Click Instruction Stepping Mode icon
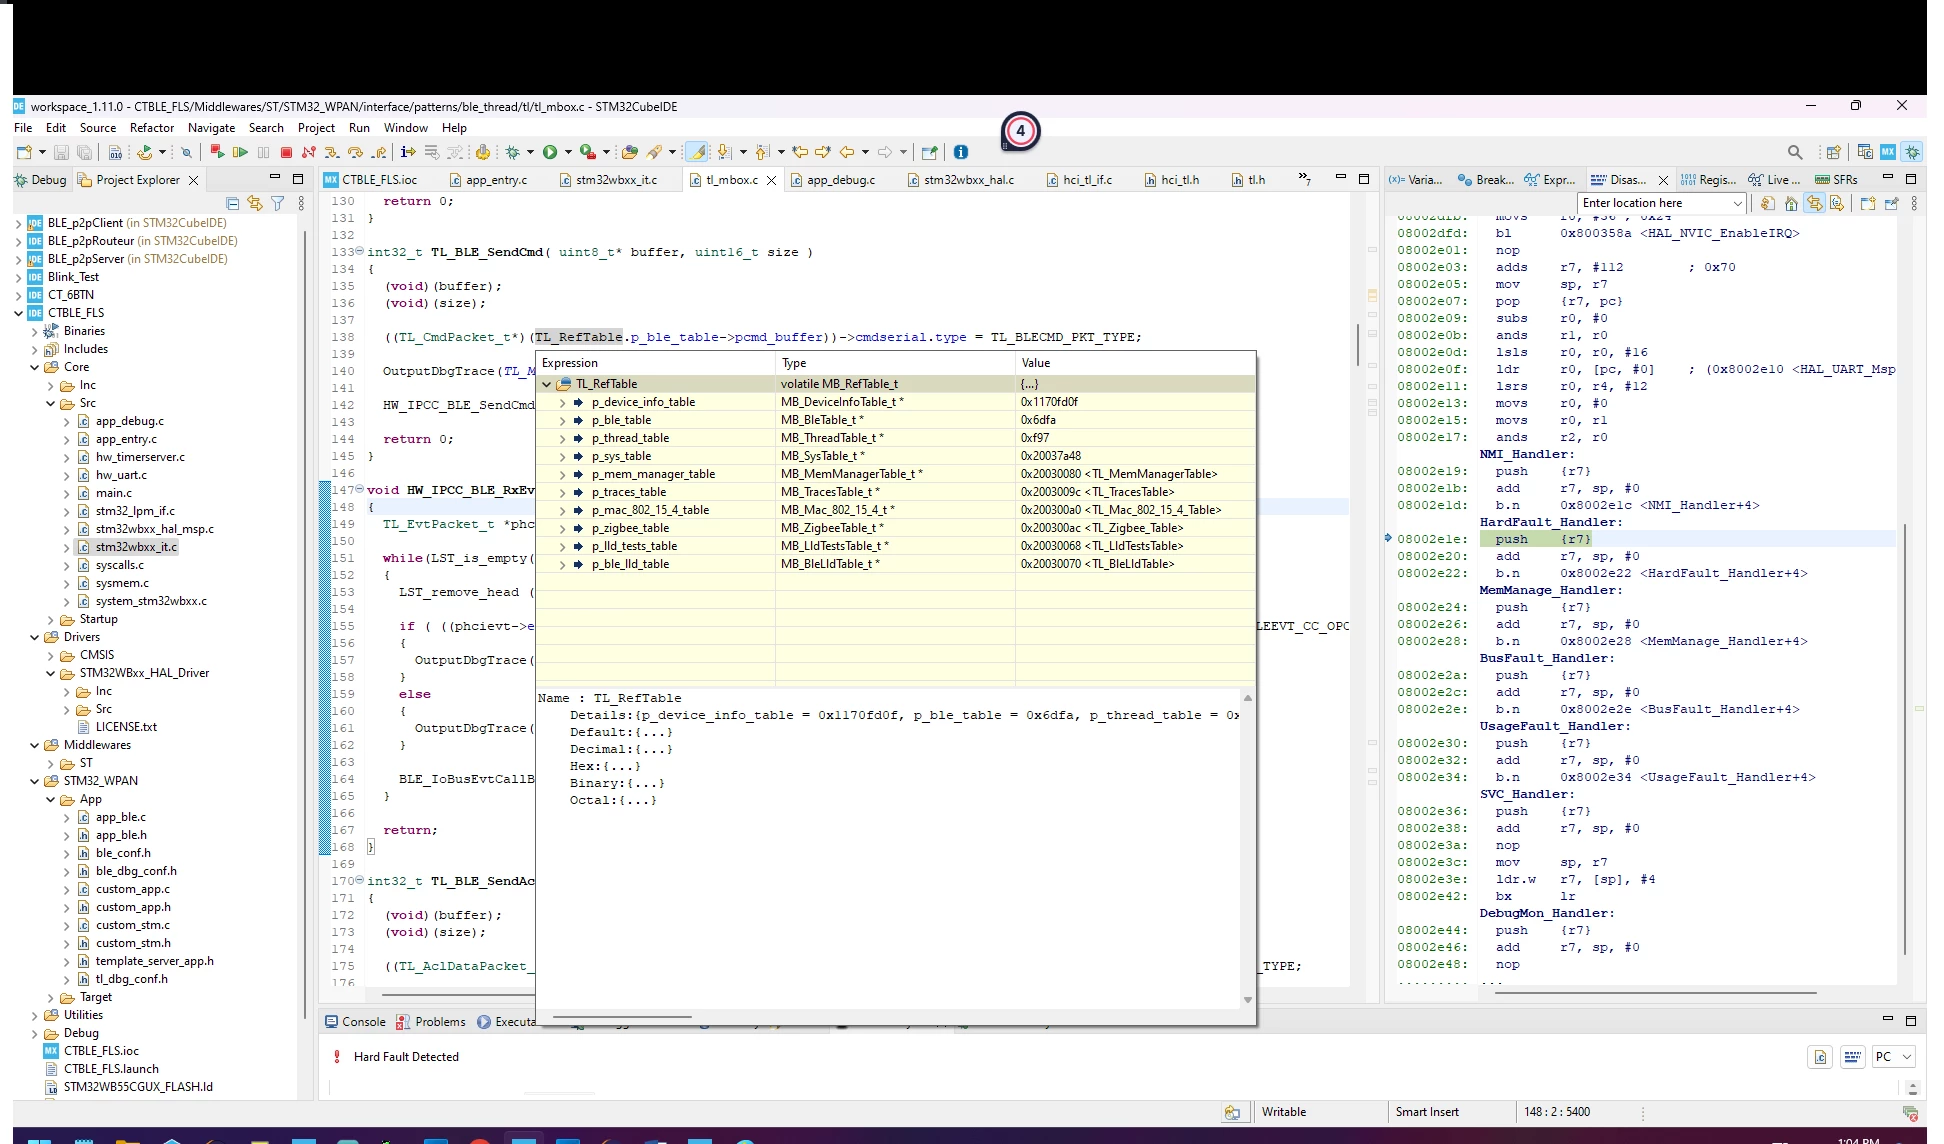 408,152
